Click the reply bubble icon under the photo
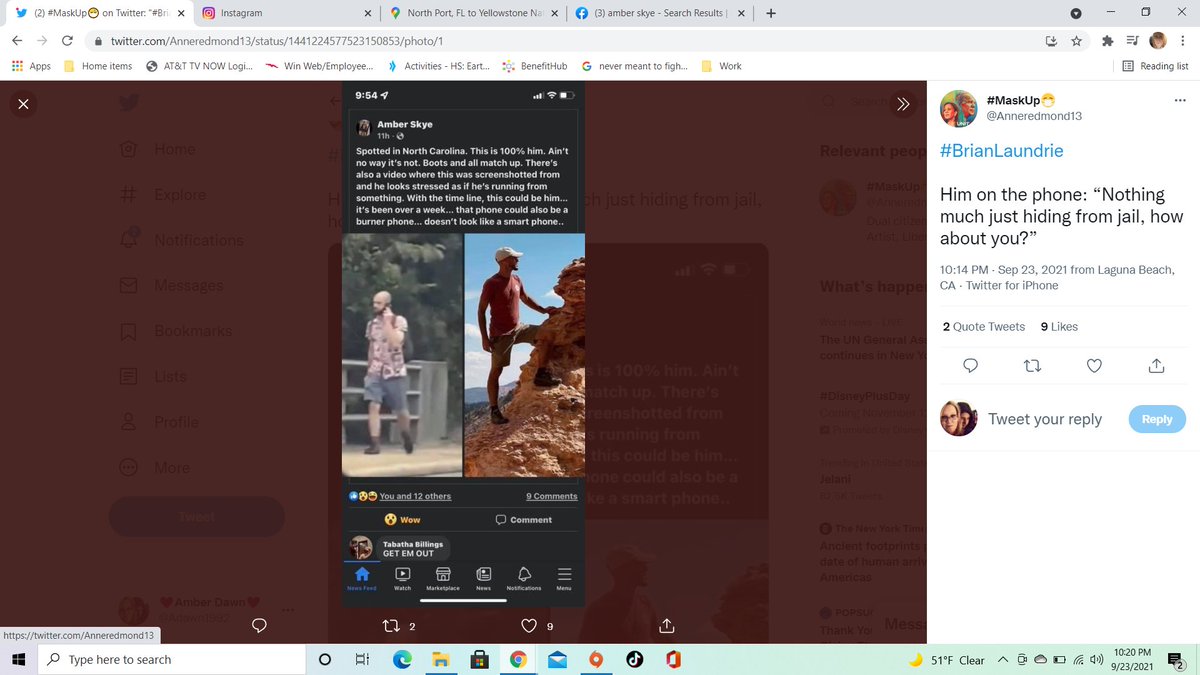This screenshot has height=675, width=1200. (259, 626)
